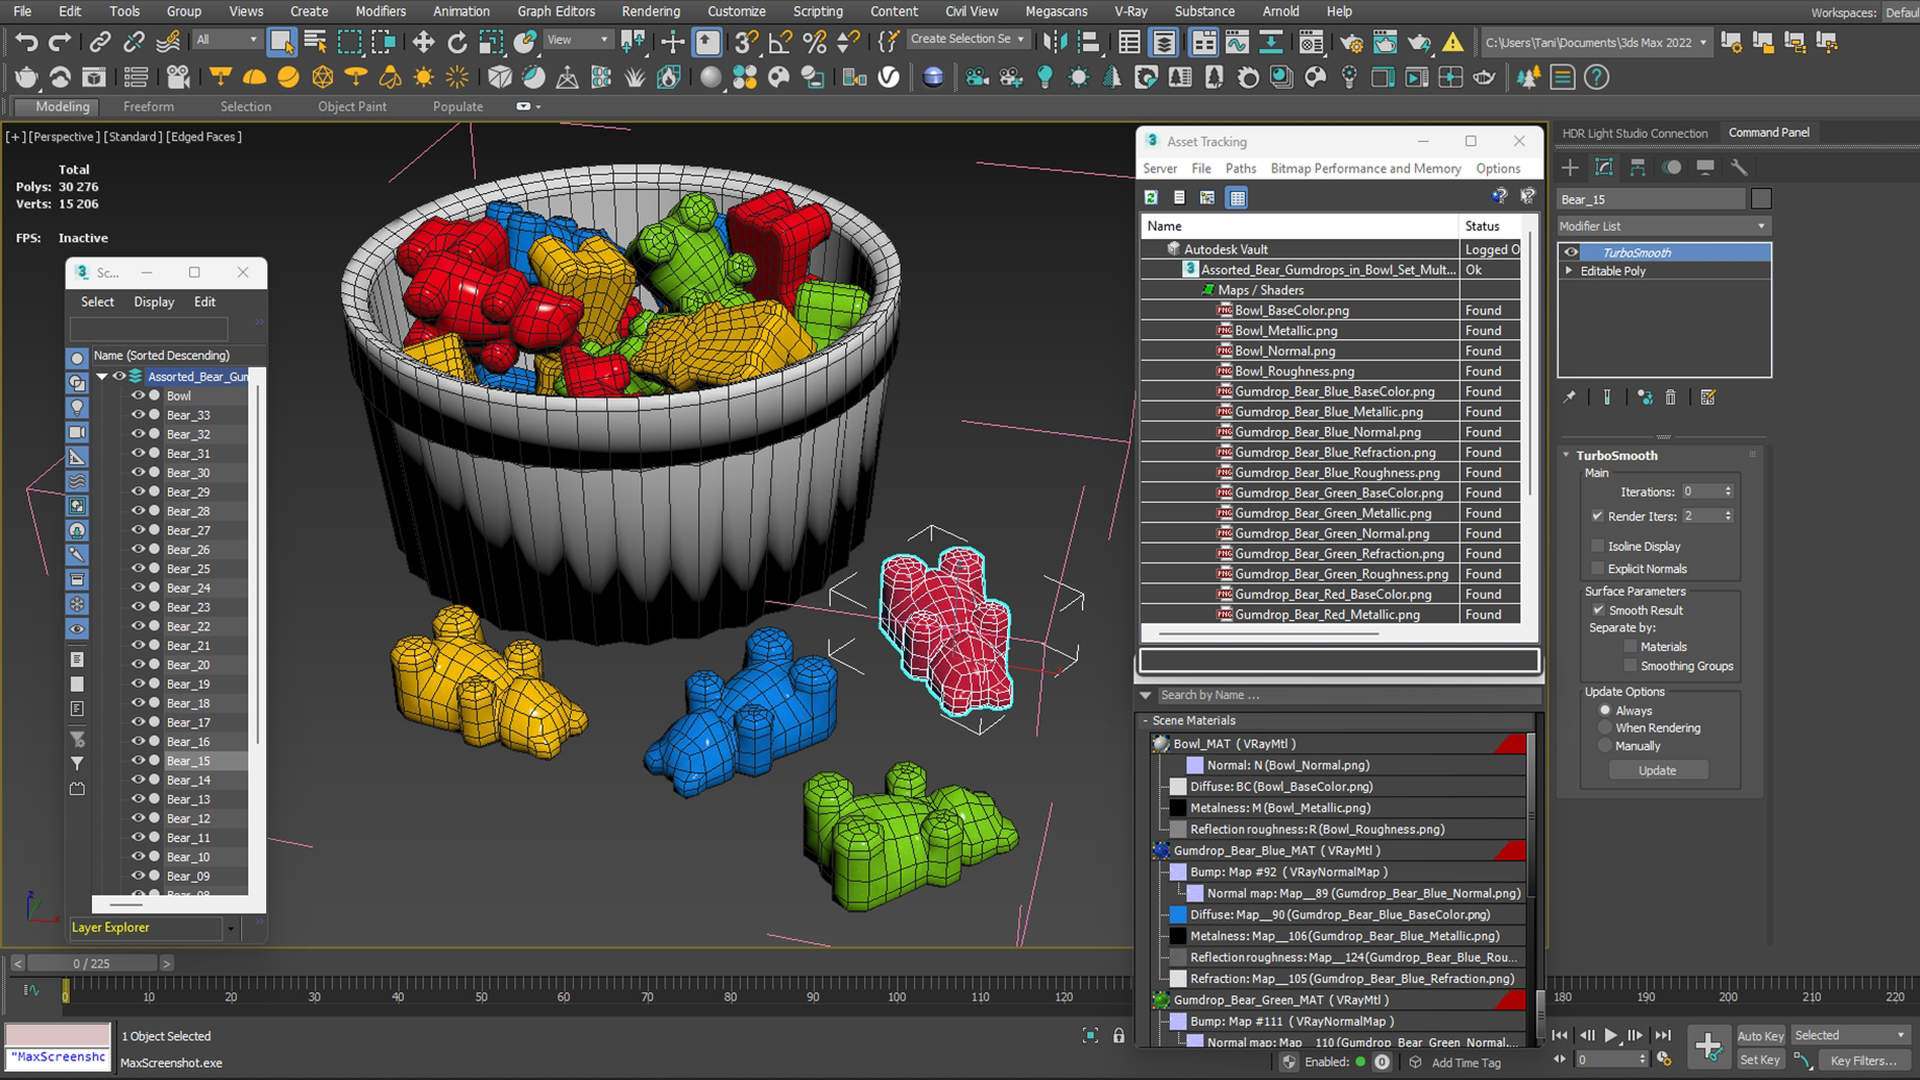Click the Auto Key button
1920x1080 pixels.
pyautogui.click(x=1760, y=1036)
